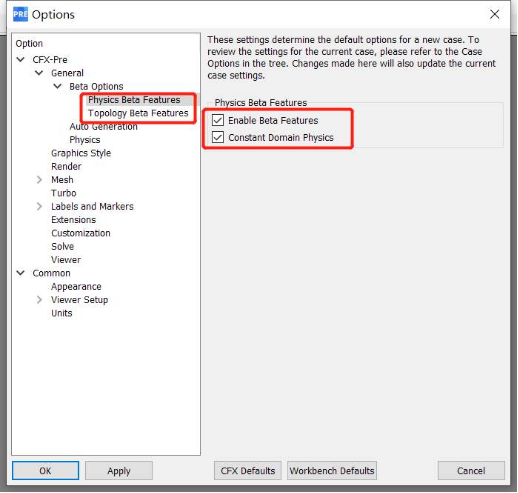This screenshot has width=518, height=493.
Task: Open the Graphics Style options
Action: pyautogui.click(x=81, y=153)
